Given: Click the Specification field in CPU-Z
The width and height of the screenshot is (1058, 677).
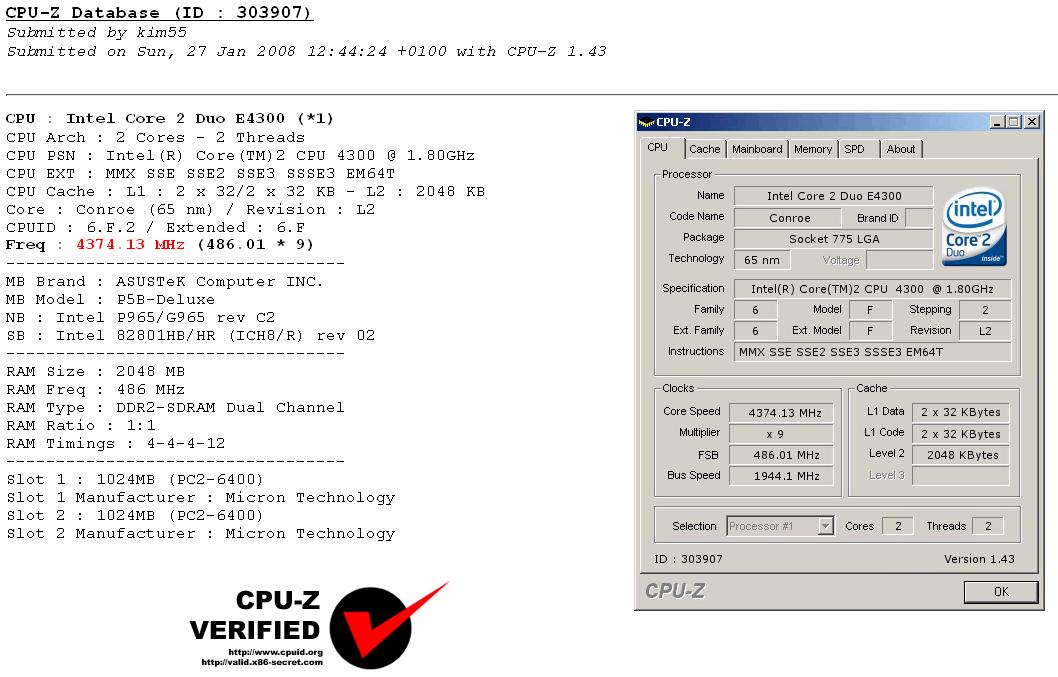Looking at the screenshot, I should [x=872, y=289].
